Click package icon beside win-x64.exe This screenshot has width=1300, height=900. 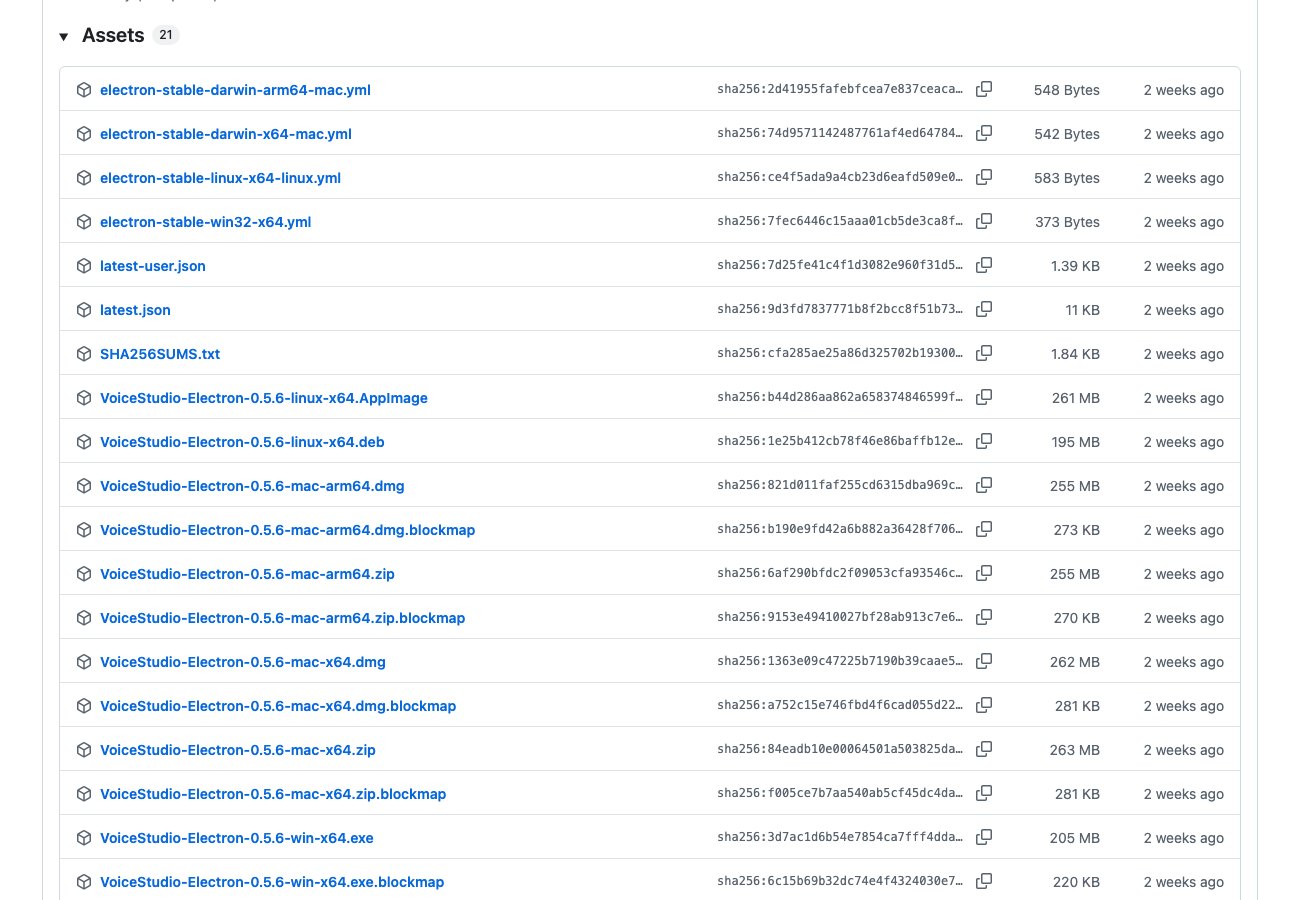coord(84,838)
